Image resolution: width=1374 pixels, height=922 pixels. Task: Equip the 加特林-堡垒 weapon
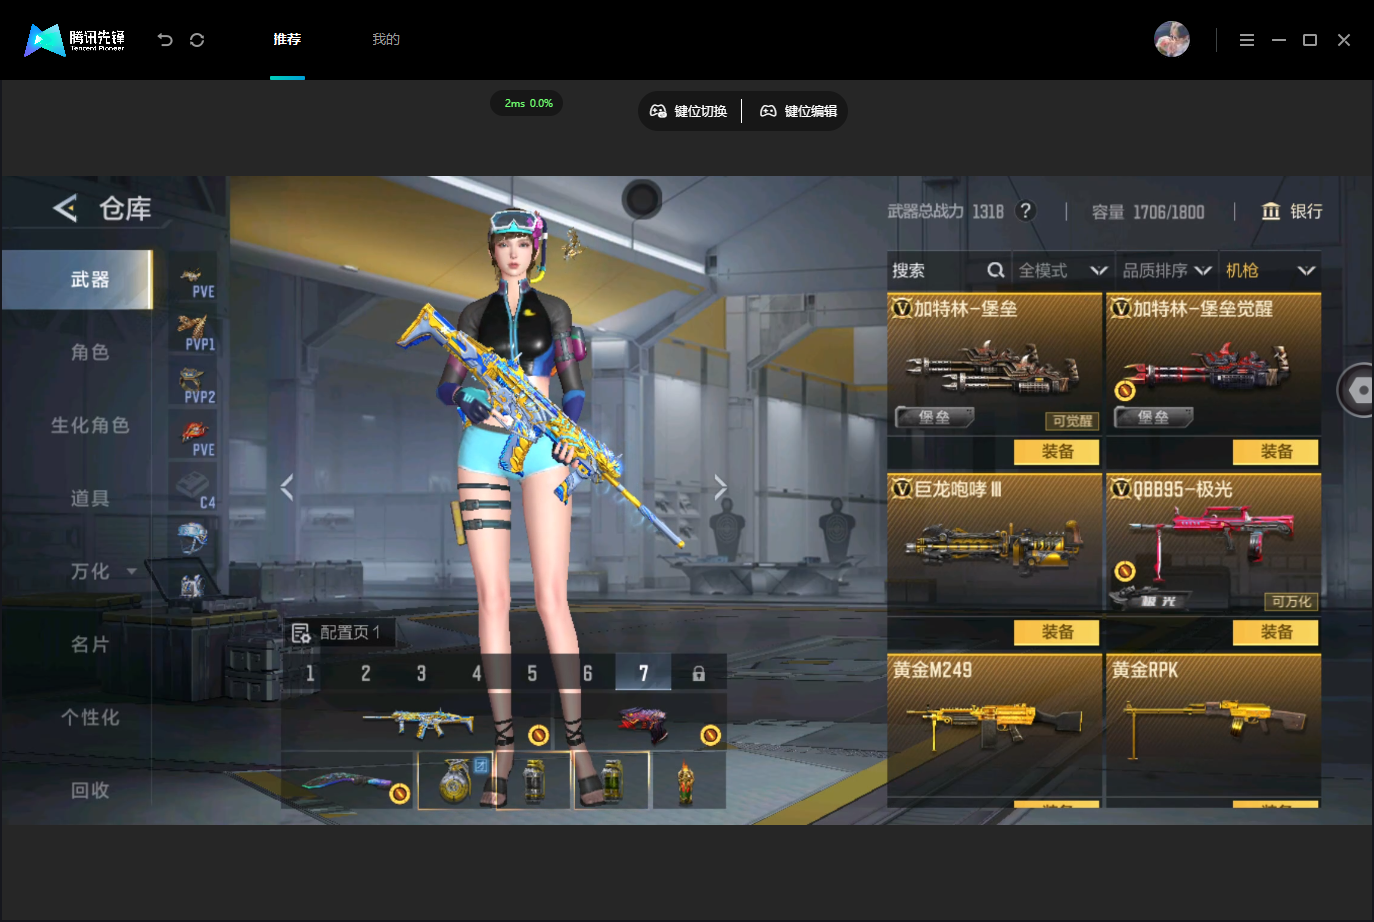pos(1057,452)
